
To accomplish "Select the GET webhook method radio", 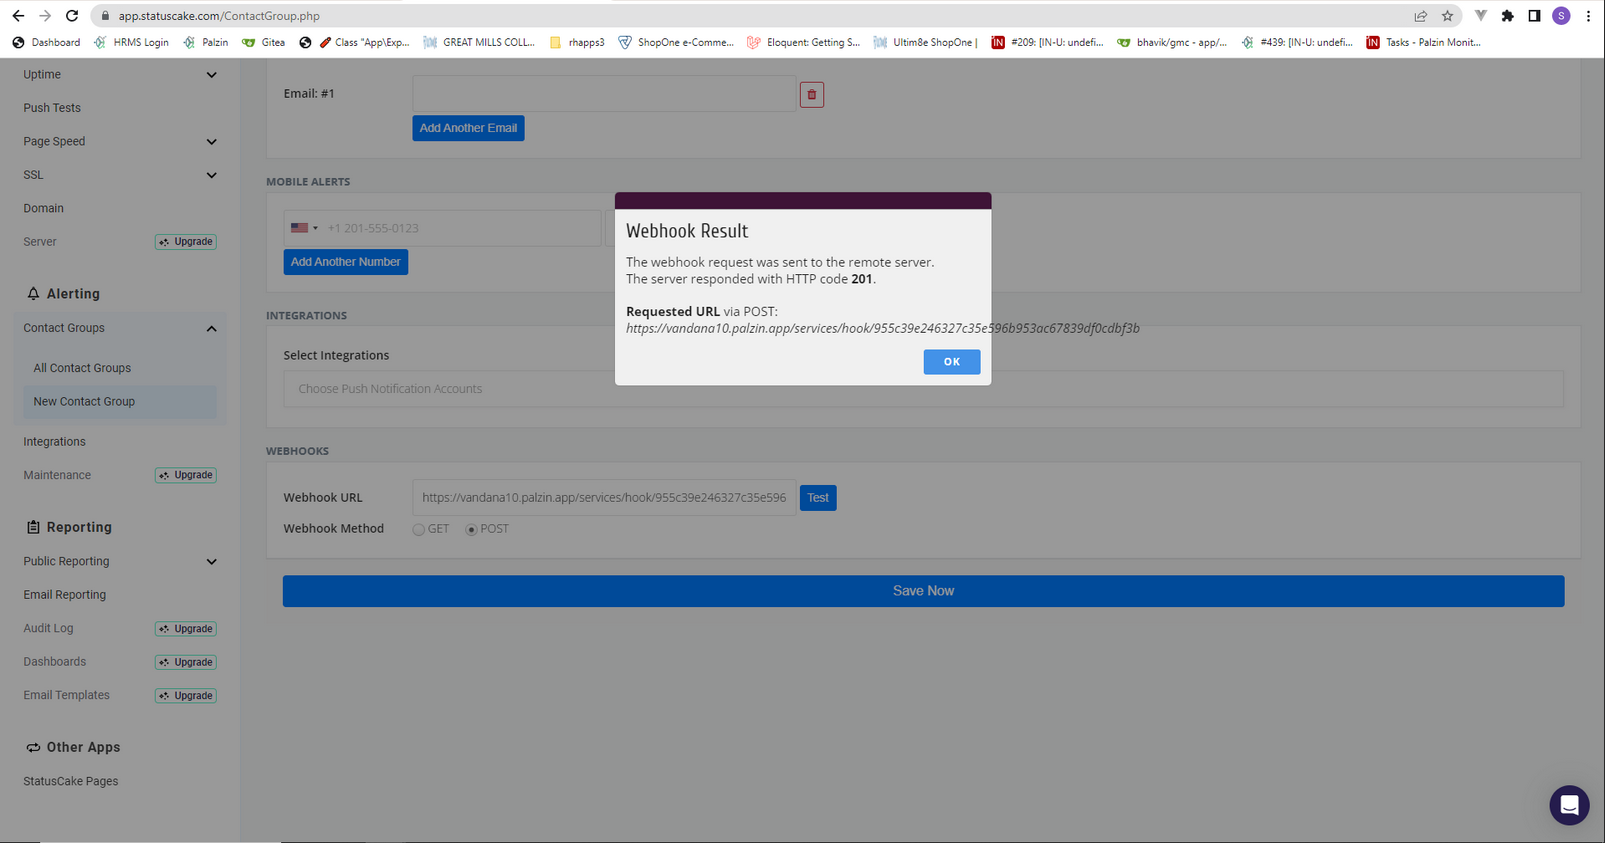I will 419,529.
